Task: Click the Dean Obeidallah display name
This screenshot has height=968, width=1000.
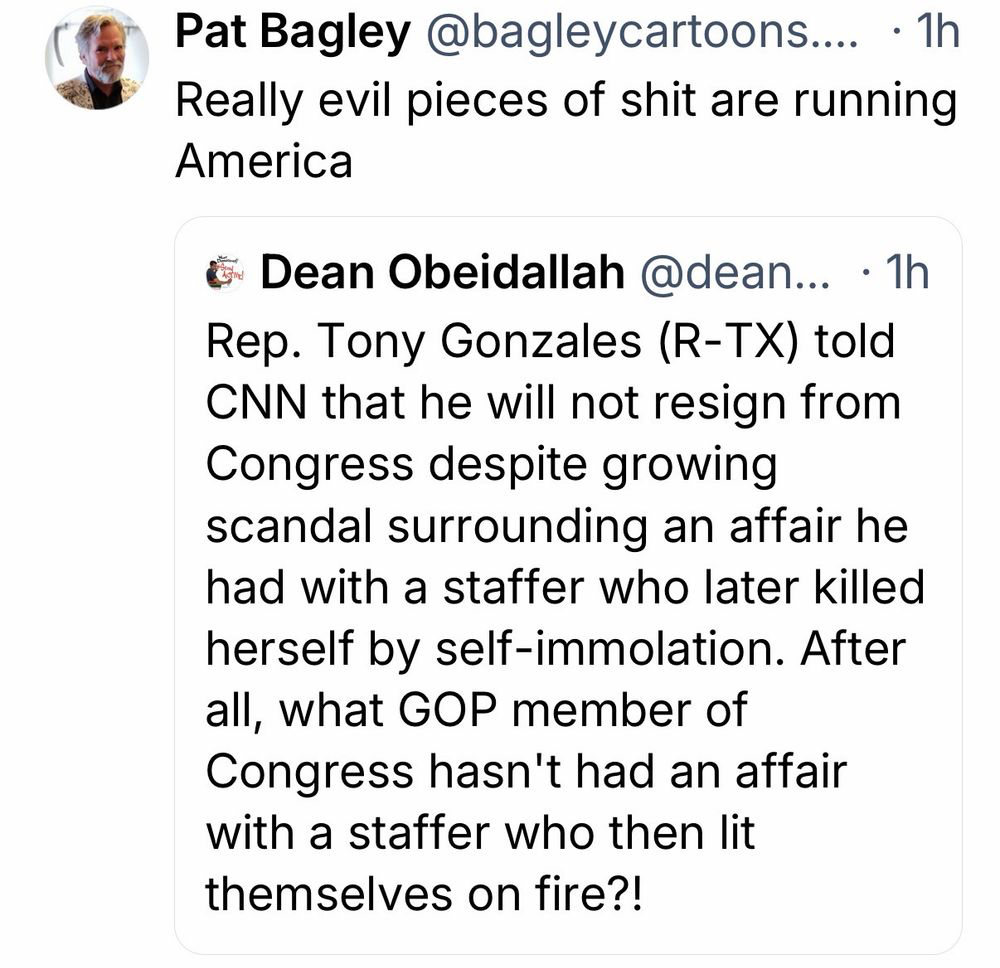Action: click(x=441, y=274)
